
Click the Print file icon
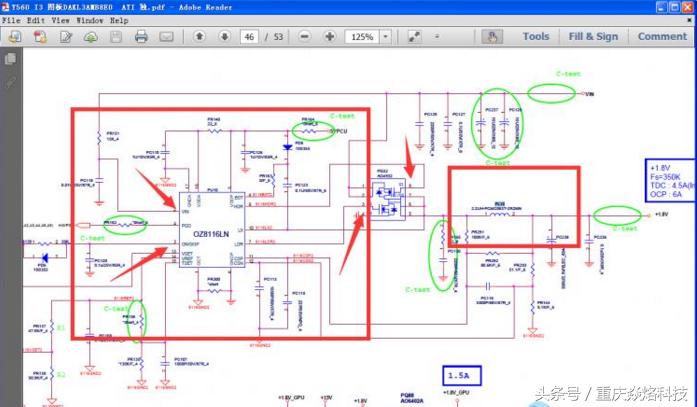pos(141,37)
